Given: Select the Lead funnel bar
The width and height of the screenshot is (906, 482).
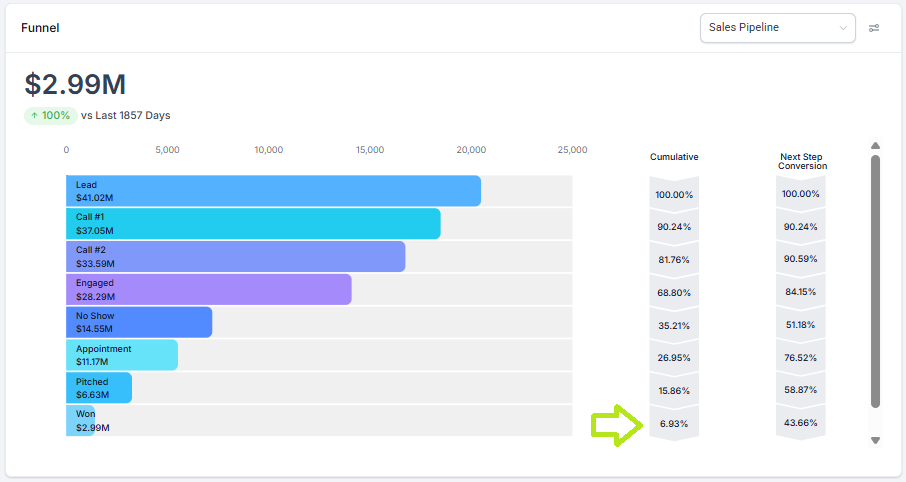Looking at the screenshot, I should [273, 191].
